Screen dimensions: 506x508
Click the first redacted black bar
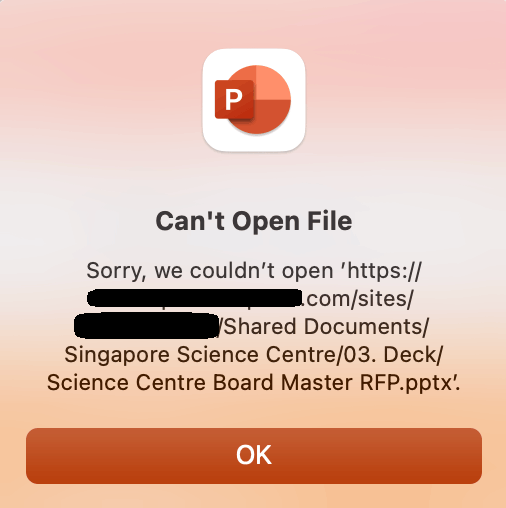pos(194,298)
